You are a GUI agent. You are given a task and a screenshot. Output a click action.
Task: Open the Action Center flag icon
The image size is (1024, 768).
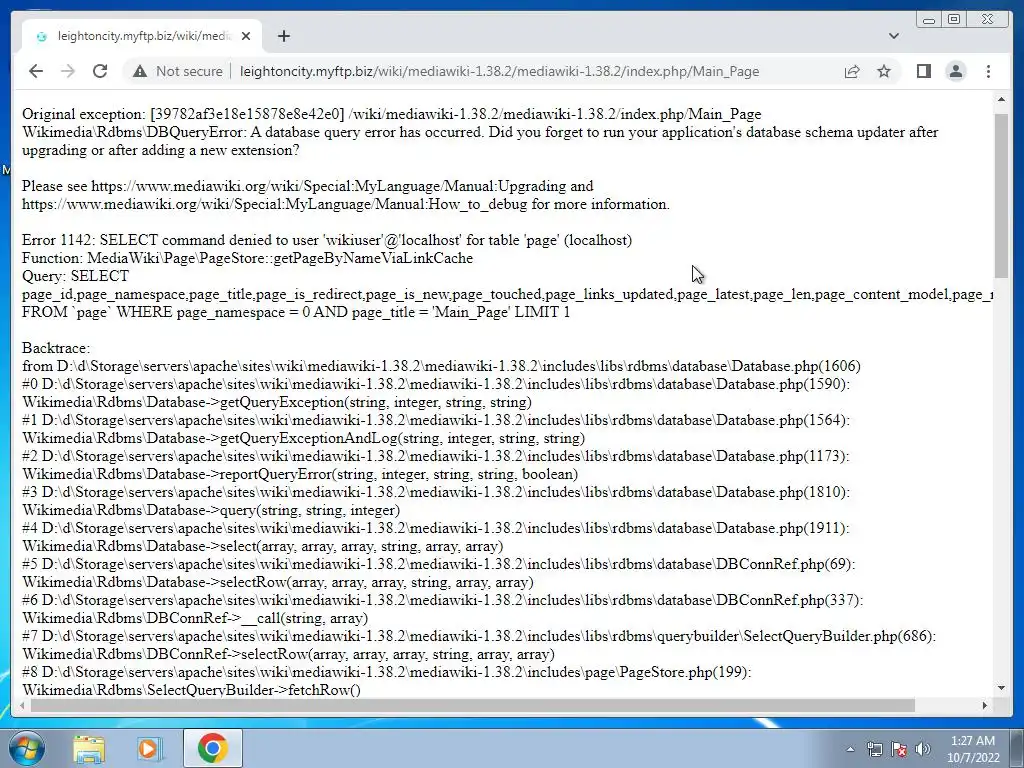point(899,749)
